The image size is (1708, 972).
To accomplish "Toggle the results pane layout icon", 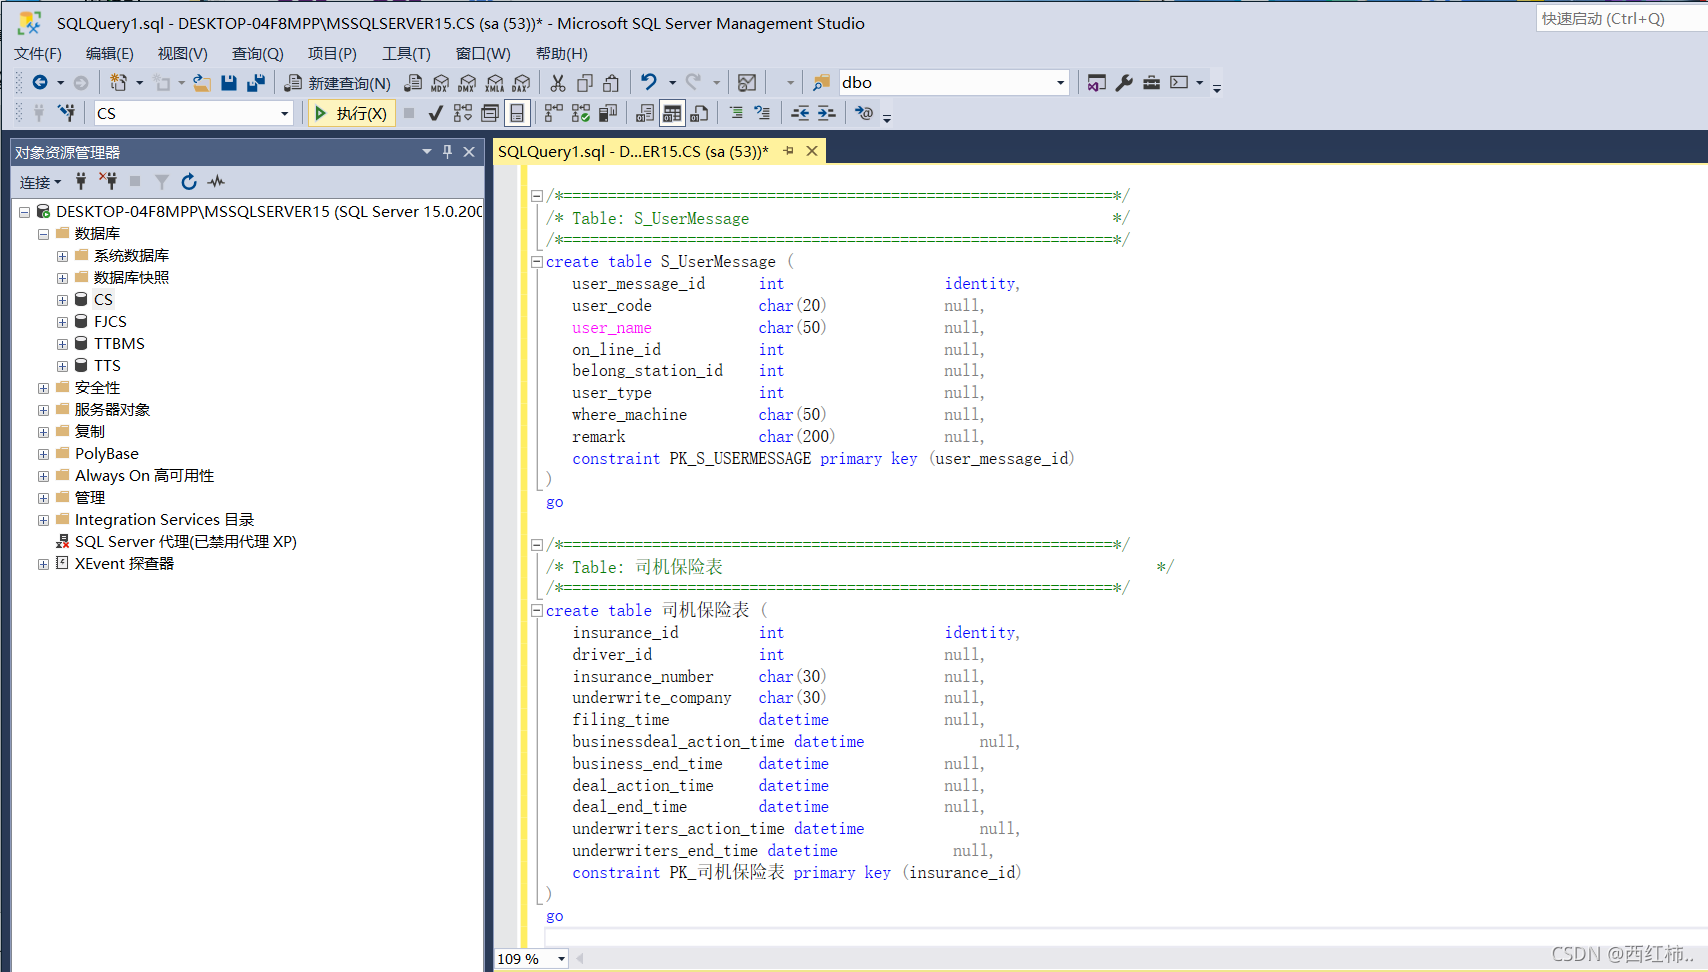I will (517, 113).
